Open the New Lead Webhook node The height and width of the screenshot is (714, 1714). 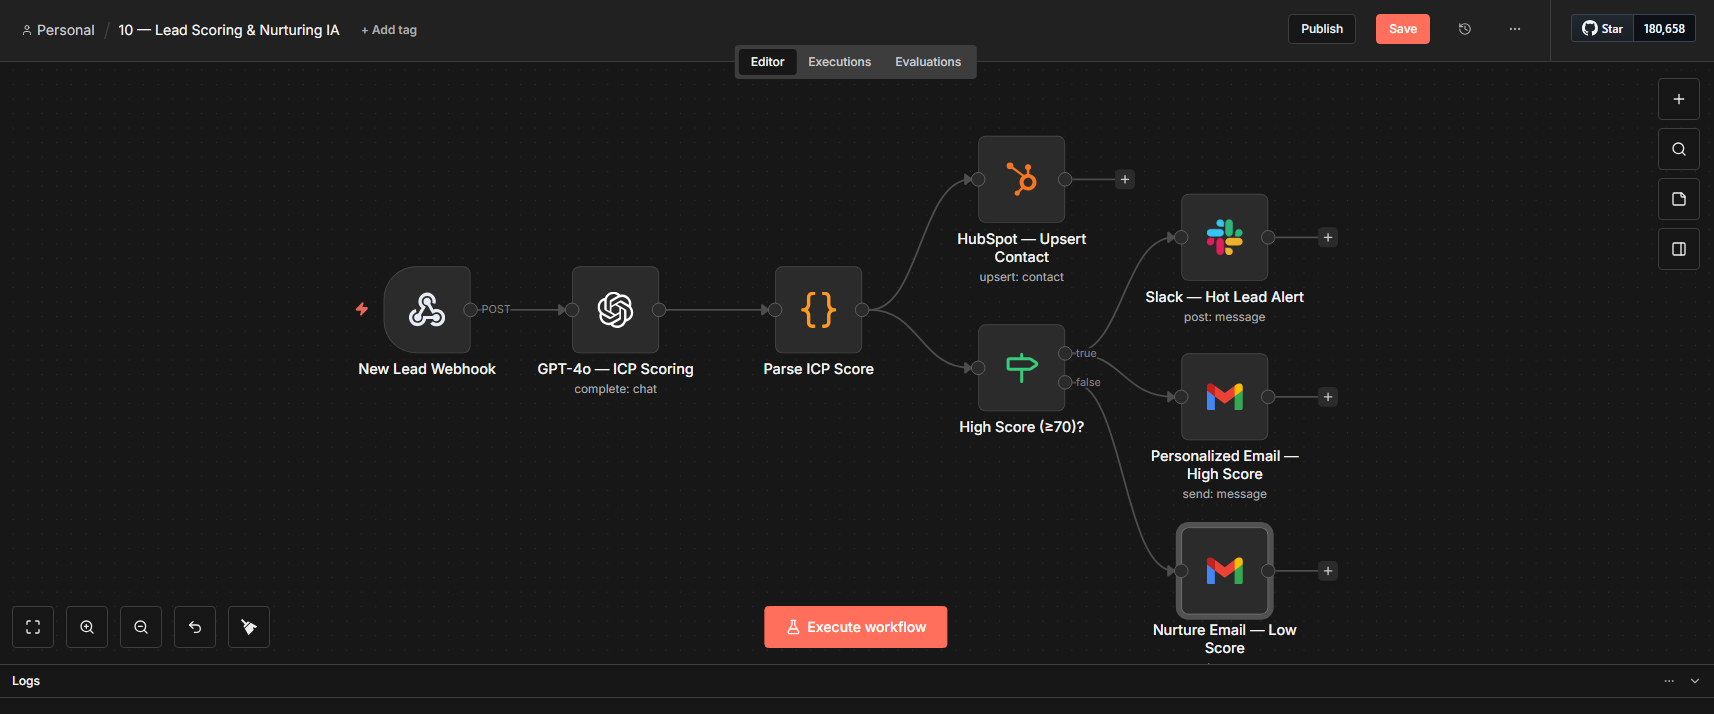coord(427,309)
